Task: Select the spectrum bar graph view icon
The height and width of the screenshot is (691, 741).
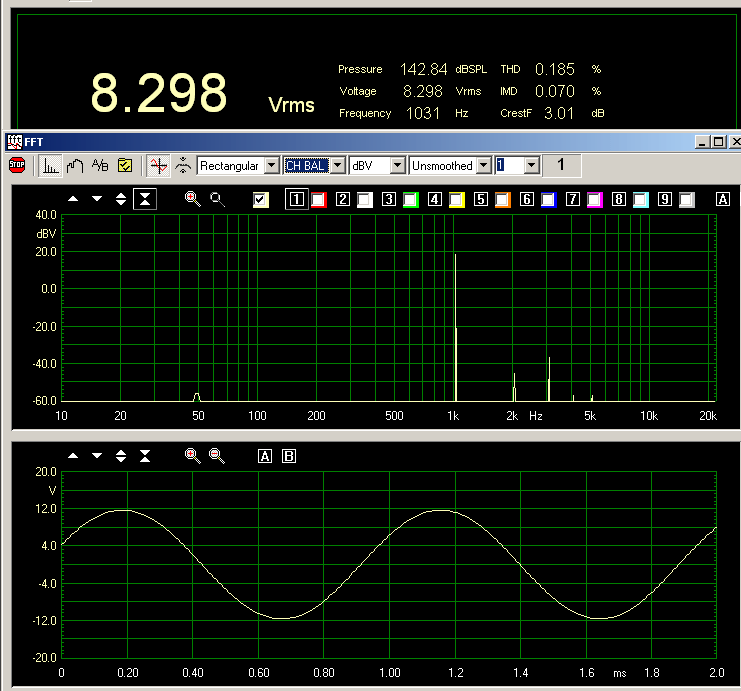Action: tap(49, 166)
